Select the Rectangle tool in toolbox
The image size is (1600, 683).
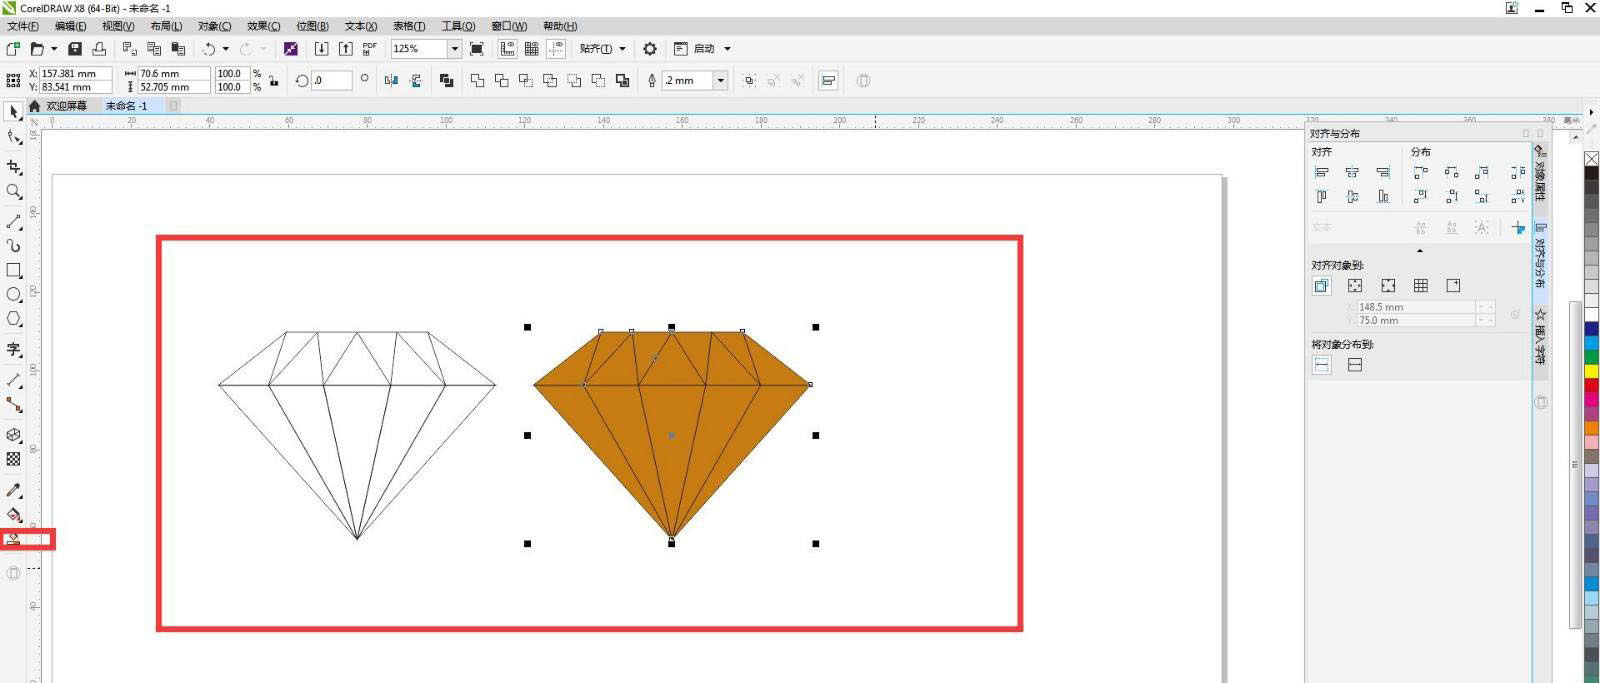tap(14, 270)
